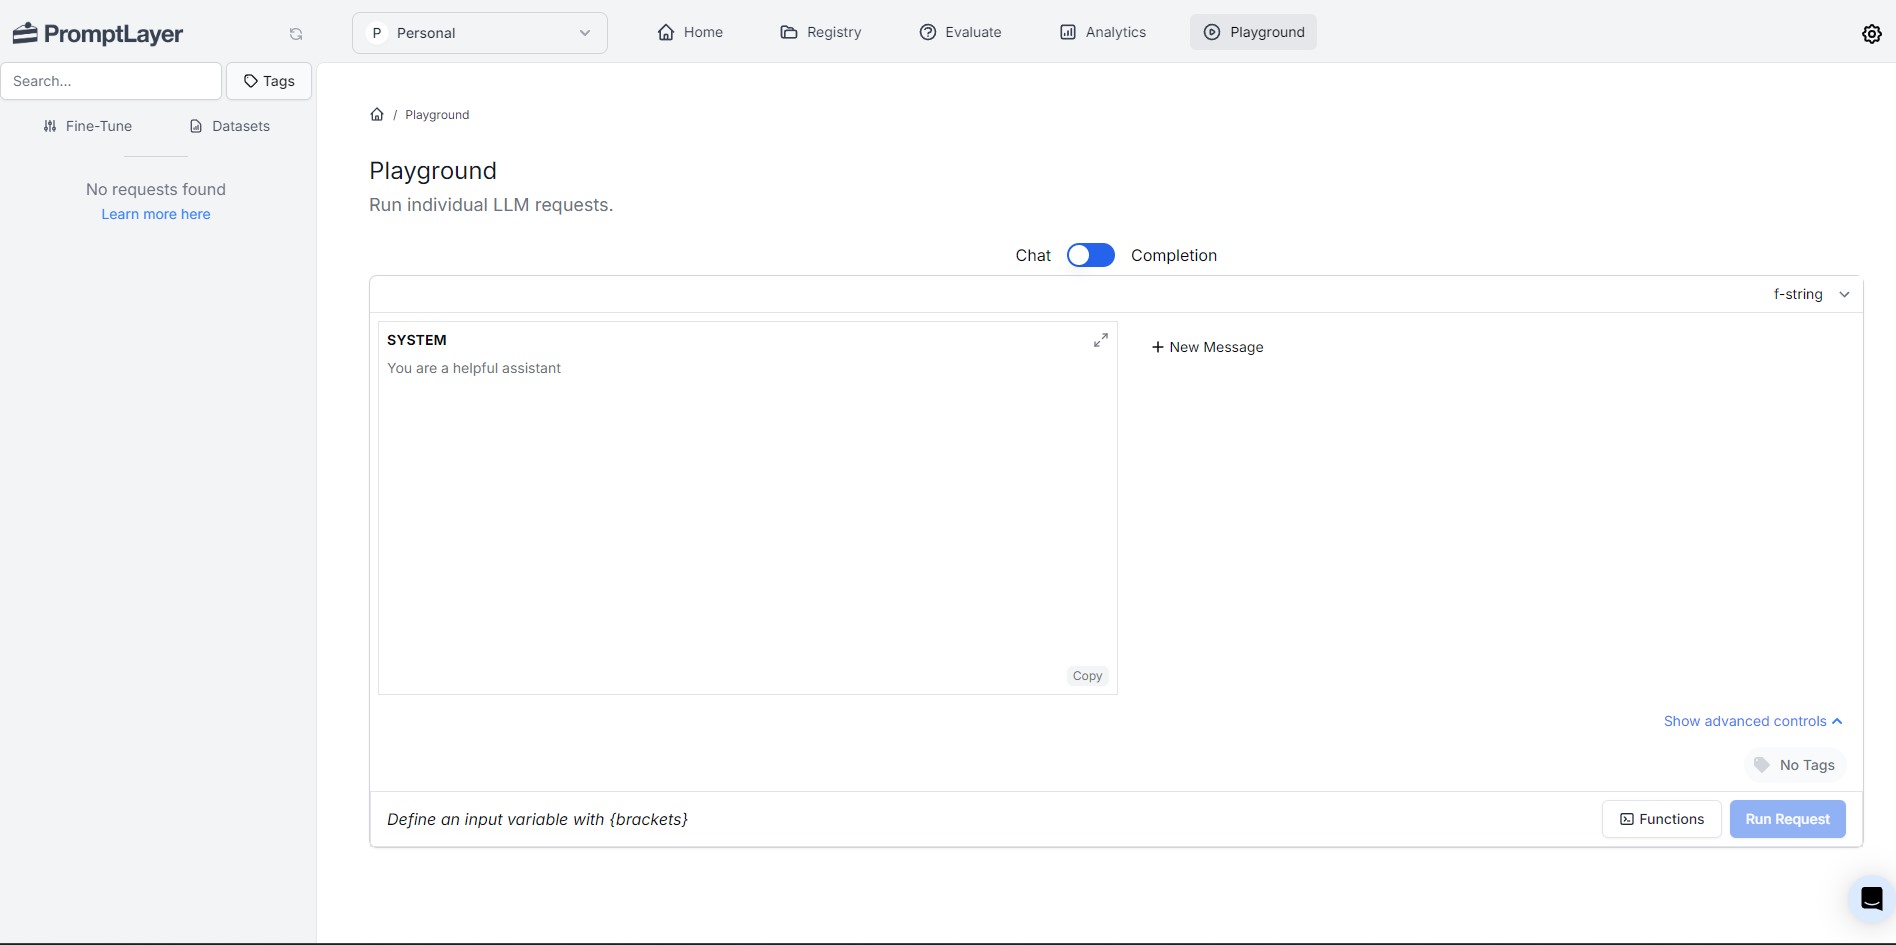The image size is (1896, 945).
Task: Go to the Home tab
Action: tap(690, 32)
